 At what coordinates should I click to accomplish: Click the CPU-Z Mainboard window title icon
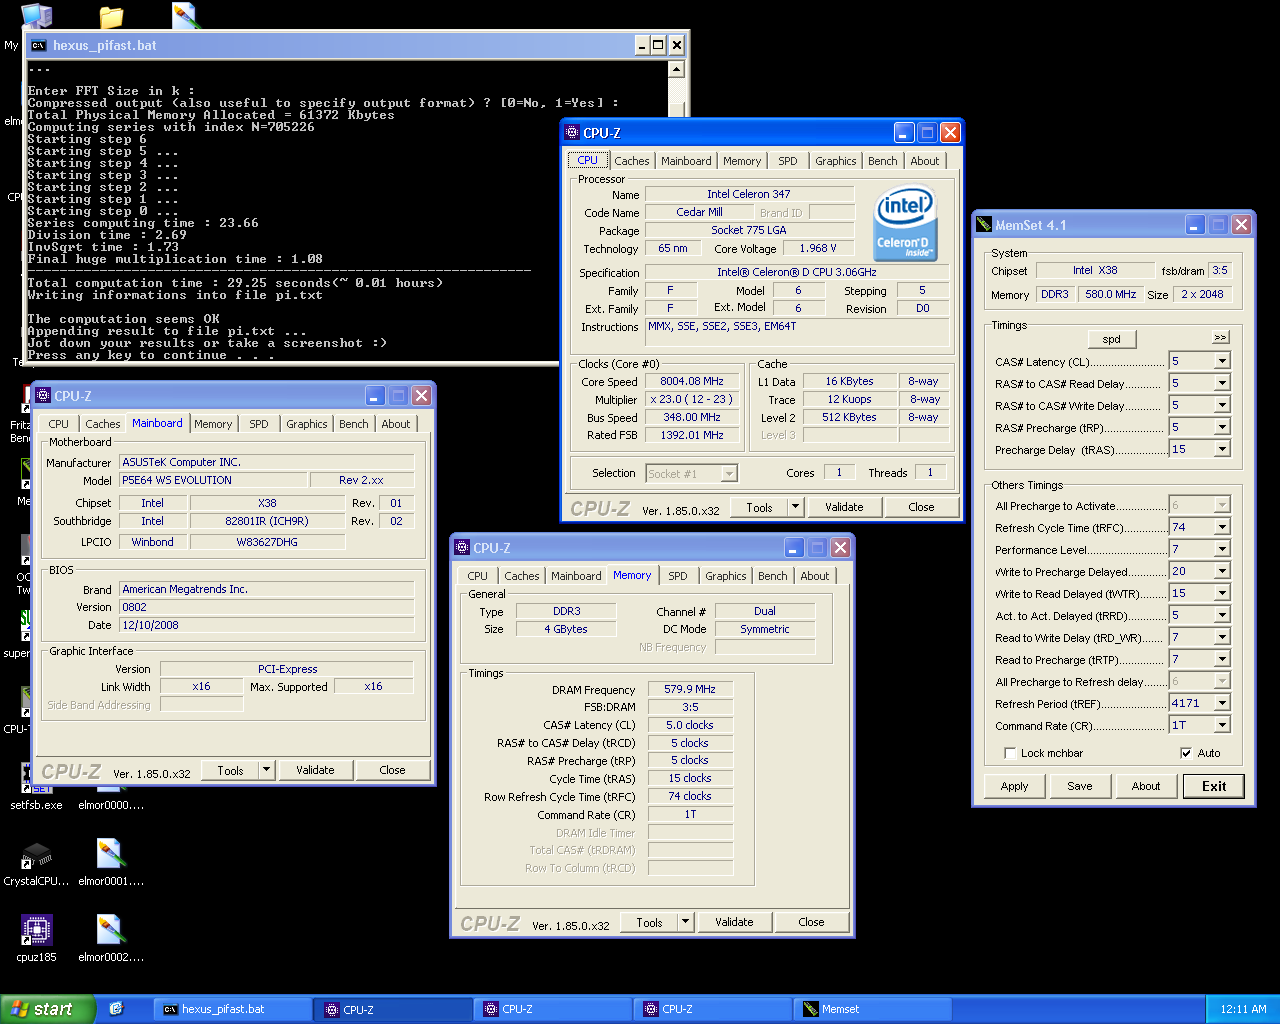click(43, 396)
